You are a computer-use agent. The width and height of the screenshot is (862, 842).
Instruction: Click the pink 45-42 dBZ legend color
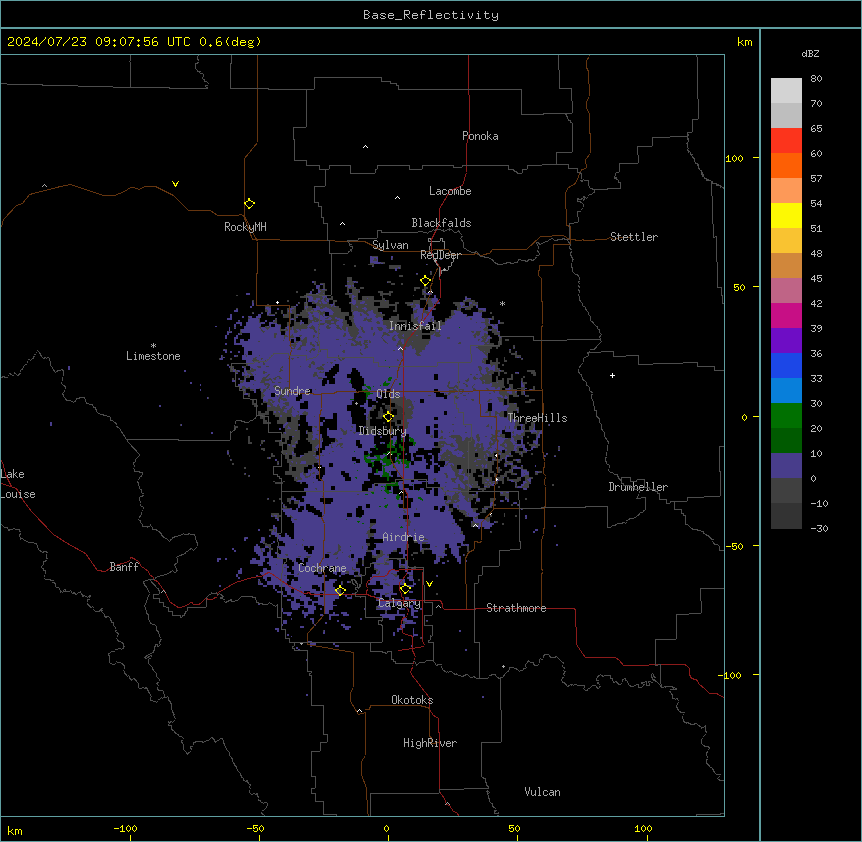point(786,291)
